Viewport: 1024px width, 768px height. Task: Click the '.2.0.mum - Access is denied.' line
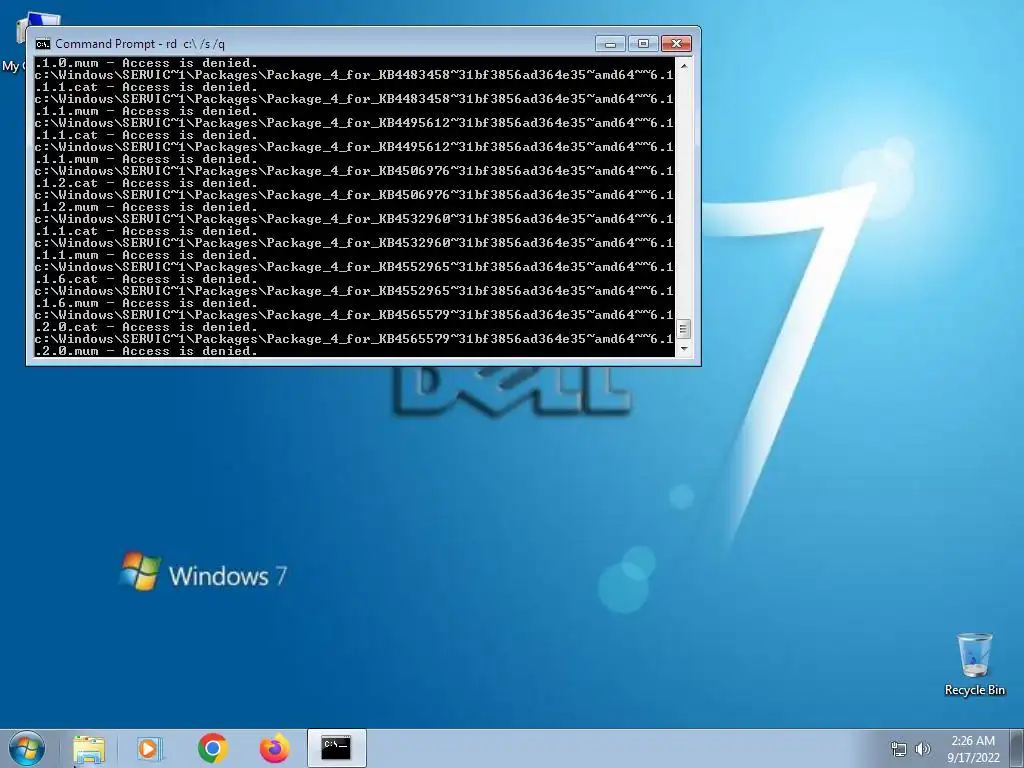pos(146,351)
